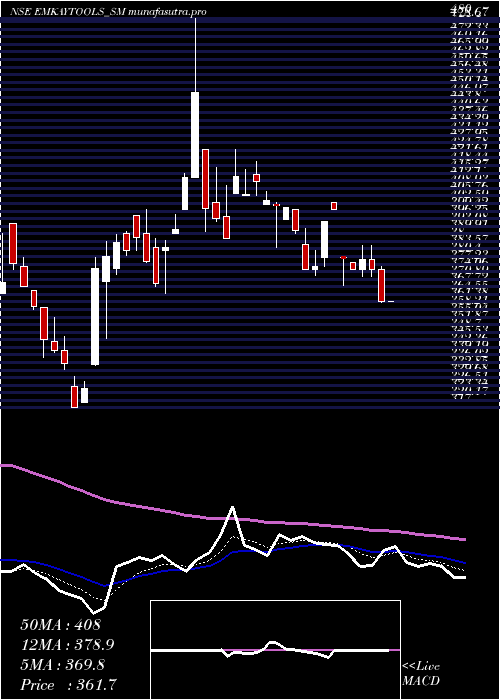Screen dimensions: 500x700
Task: Click the 12MA : 378.9 label
Action: [x=67, y=645]
